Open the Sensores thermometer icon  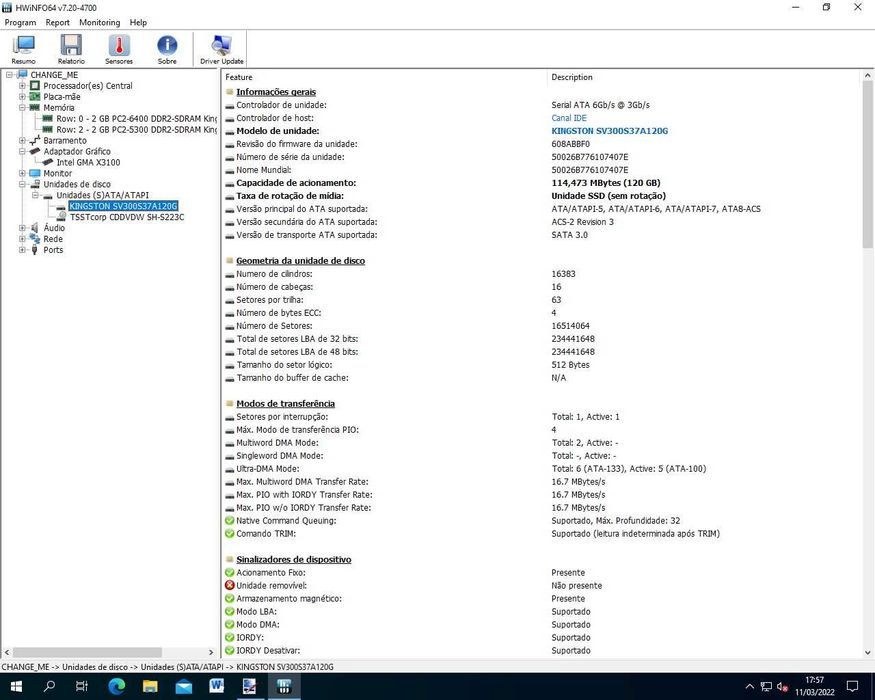point(119,49)
